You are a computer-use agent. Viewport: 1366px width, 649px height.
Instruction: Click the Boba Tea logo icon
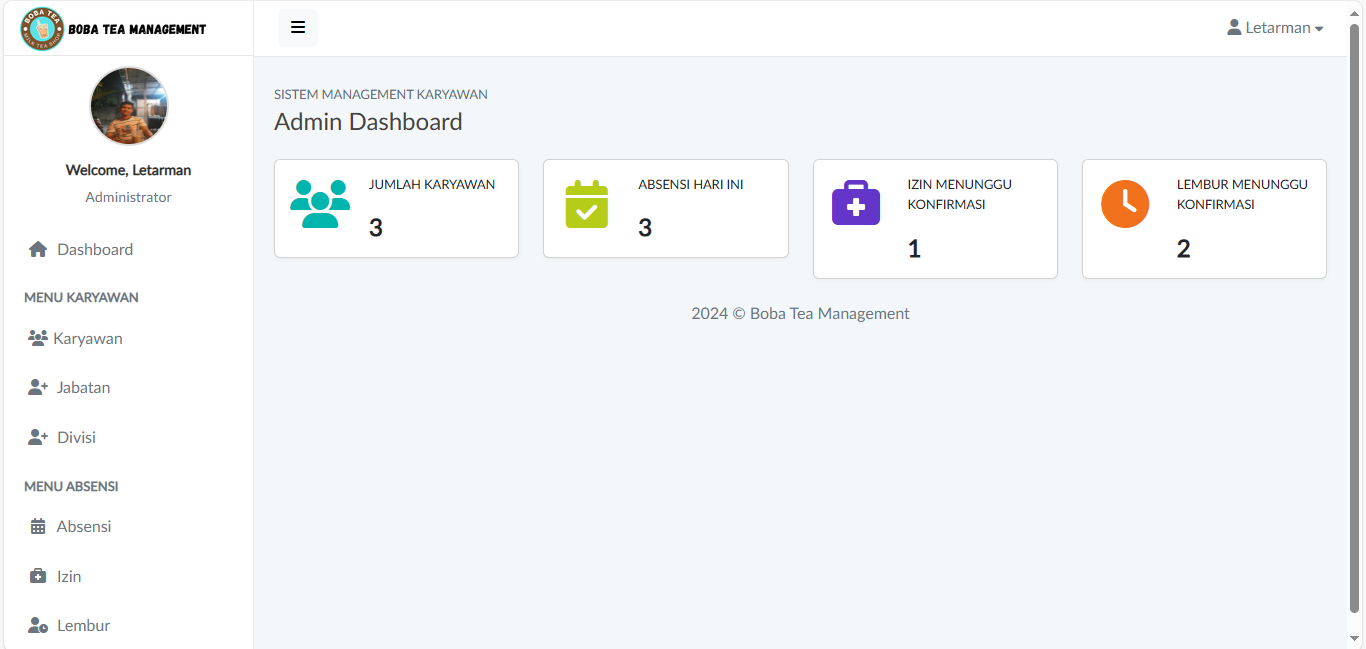coord(42,29)
